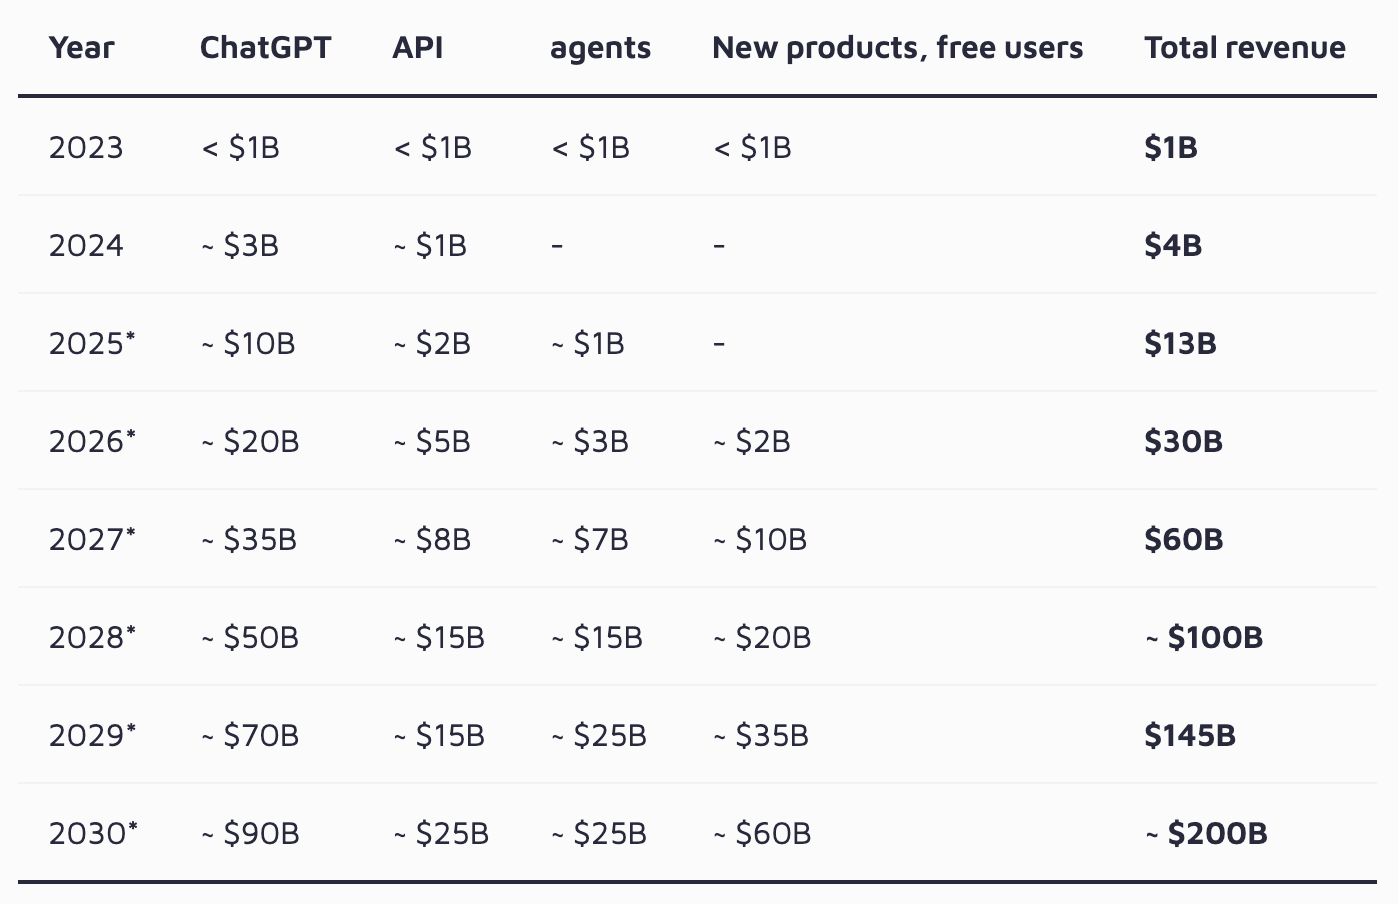1398x904 pixels.
Task: Click the 2027 total revenue $60B cell
Action: 1183,540
